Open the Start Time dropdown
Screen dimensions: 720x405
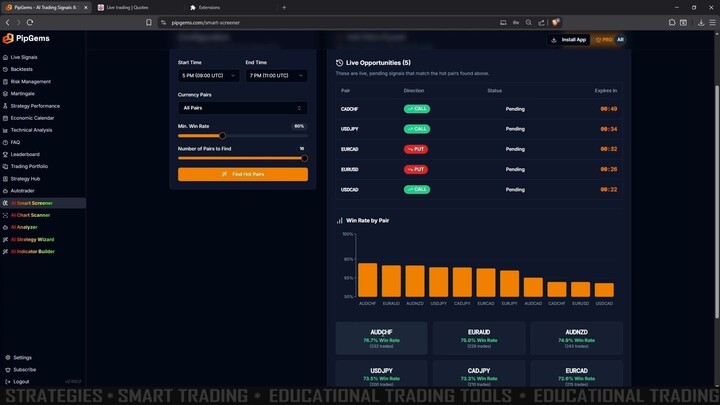coord(208,75)
